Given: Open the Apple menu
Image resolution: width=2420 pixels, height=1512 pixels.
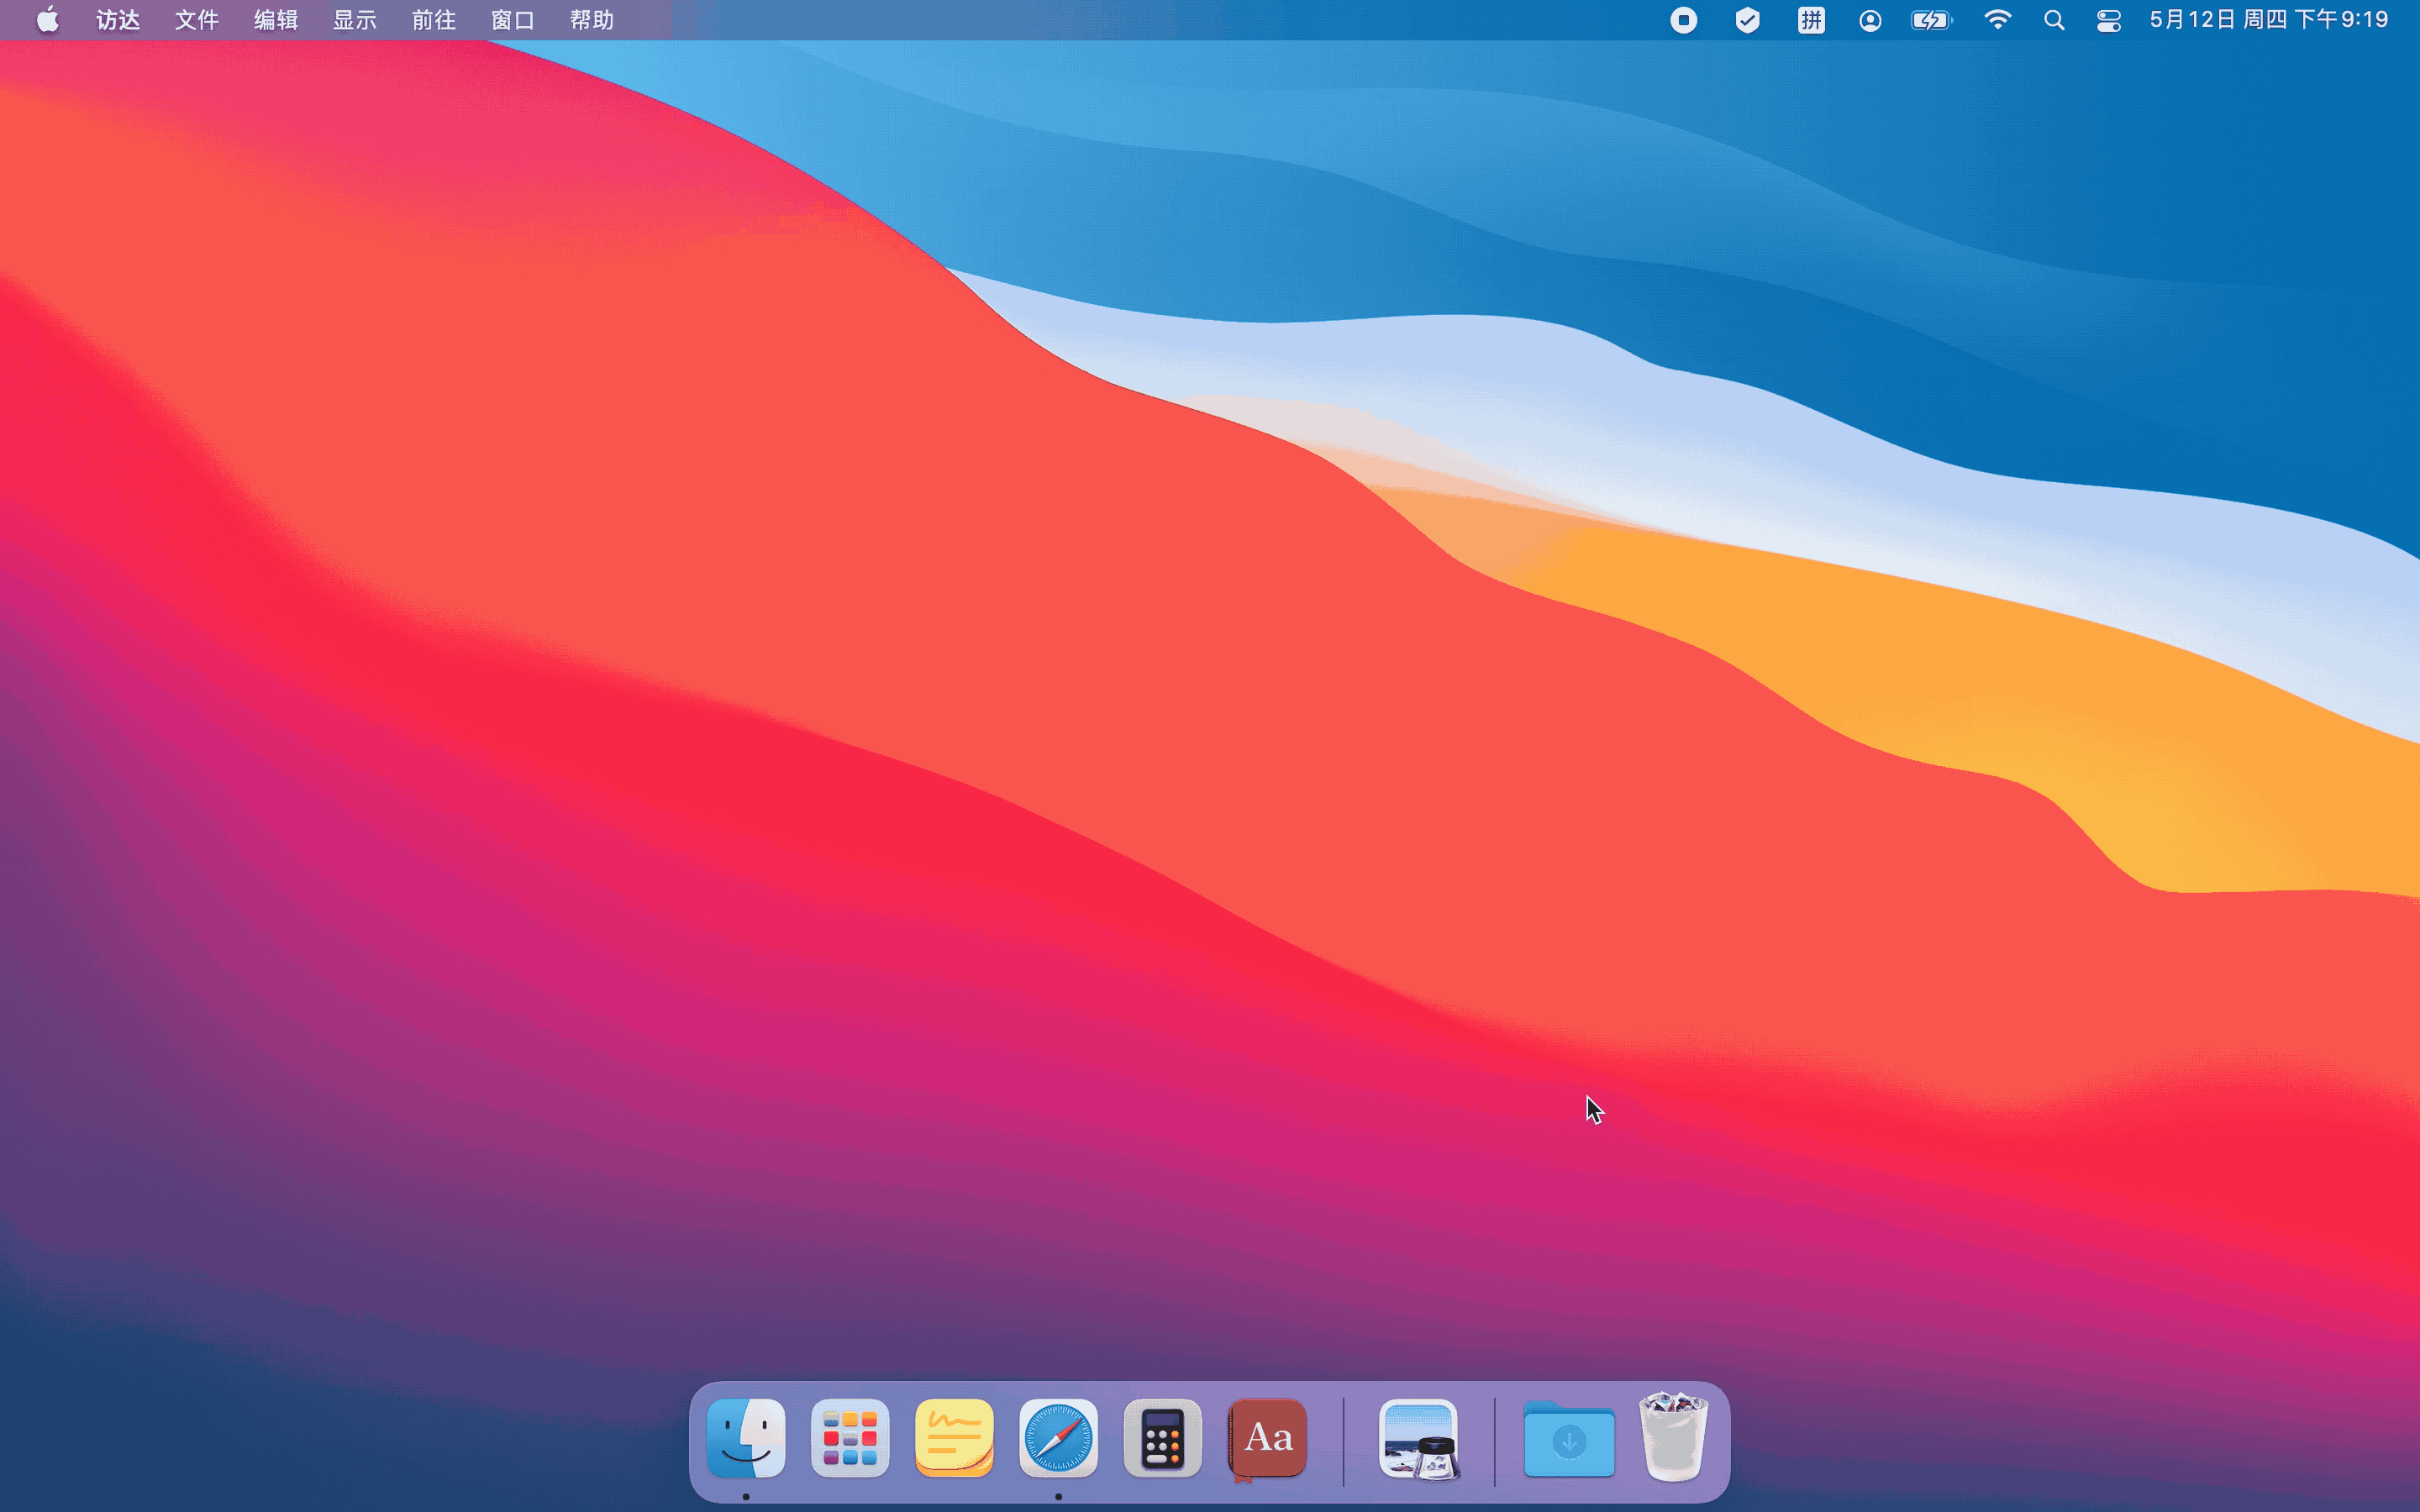Looking at the screenshot, I should point(47,20).
